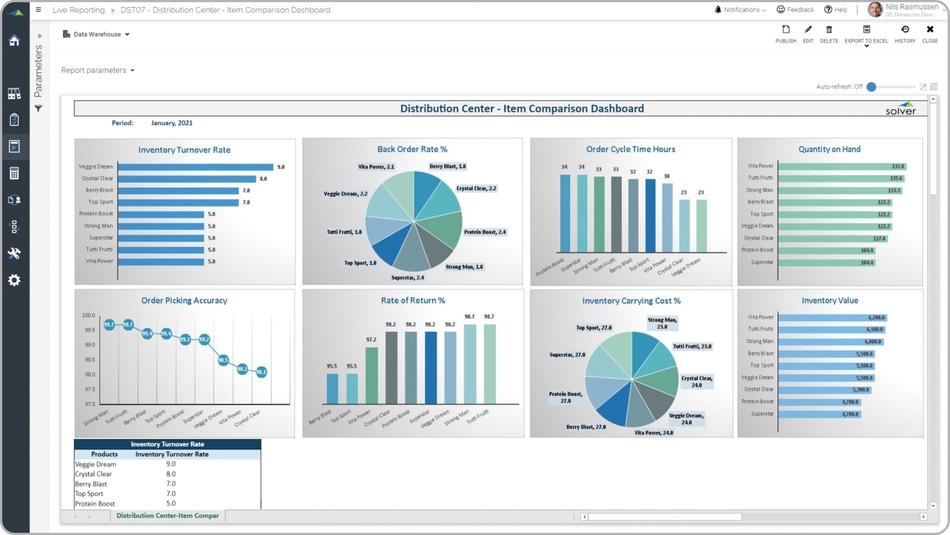Toggle the hamburger menu to collapse navigation

38,10
